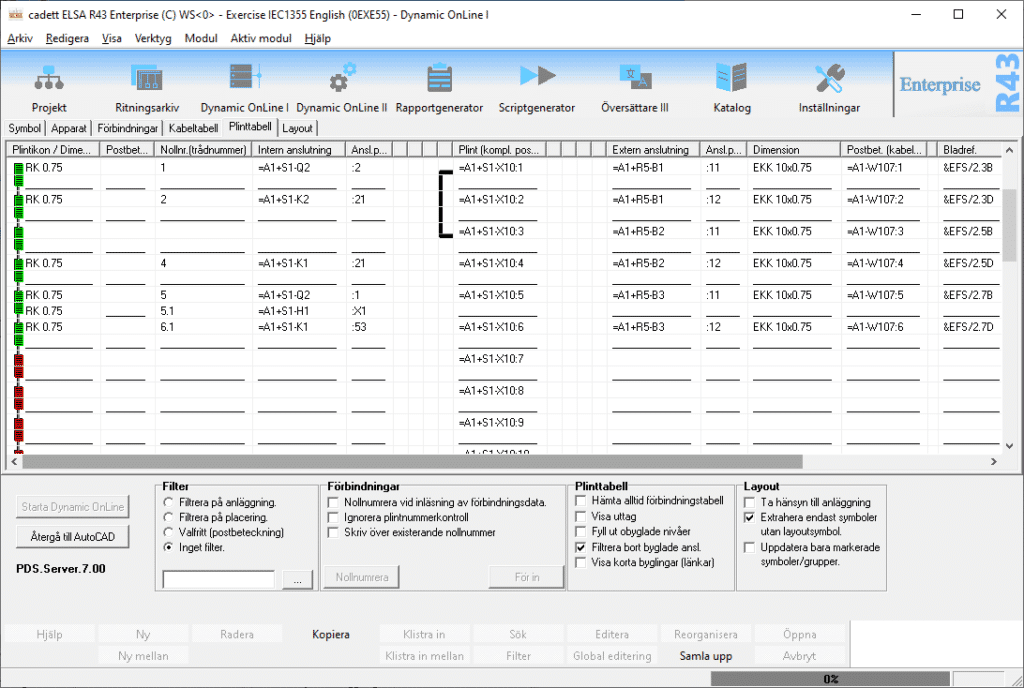Click the 'Återgå till AutoCAD' button
The height and width of the screenshot is (688, 1024).
tap(72, 537)
